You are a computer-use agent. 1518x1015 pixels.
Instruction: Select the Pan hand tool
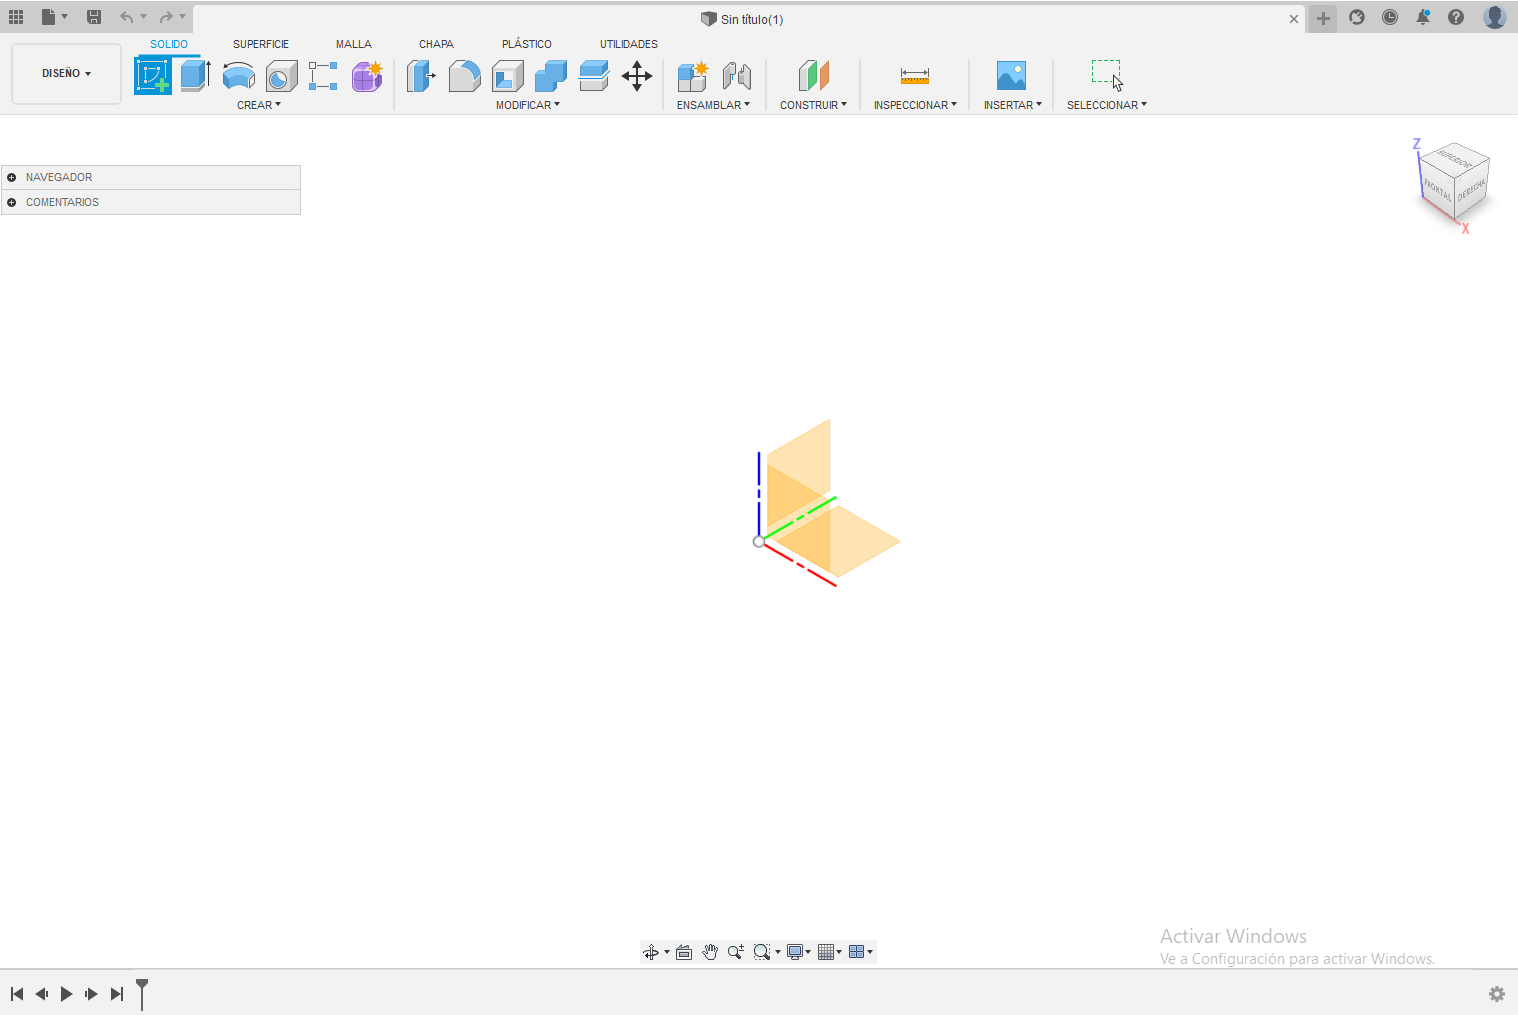[x=710, y=952]
